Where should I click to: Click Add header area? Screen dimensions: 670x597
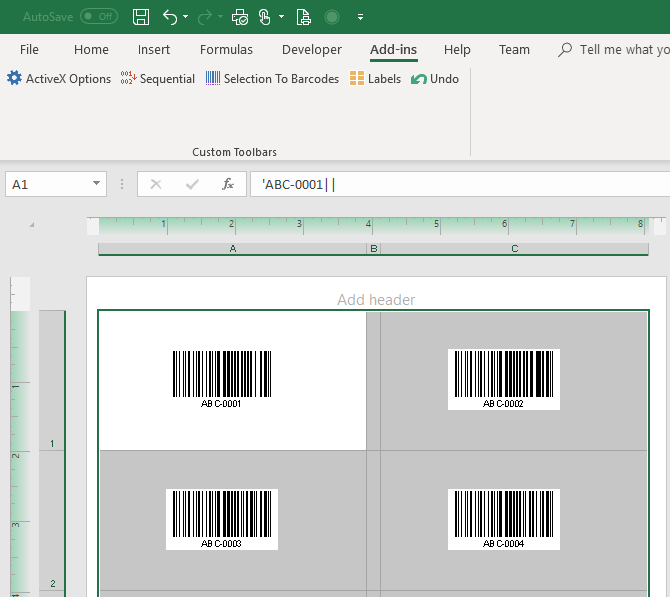click(x=376, y=300)
